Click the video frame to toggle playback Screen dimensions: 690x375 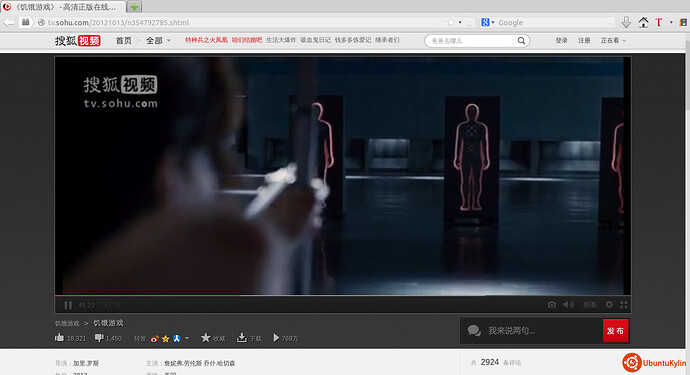click(x=343, y=175)
